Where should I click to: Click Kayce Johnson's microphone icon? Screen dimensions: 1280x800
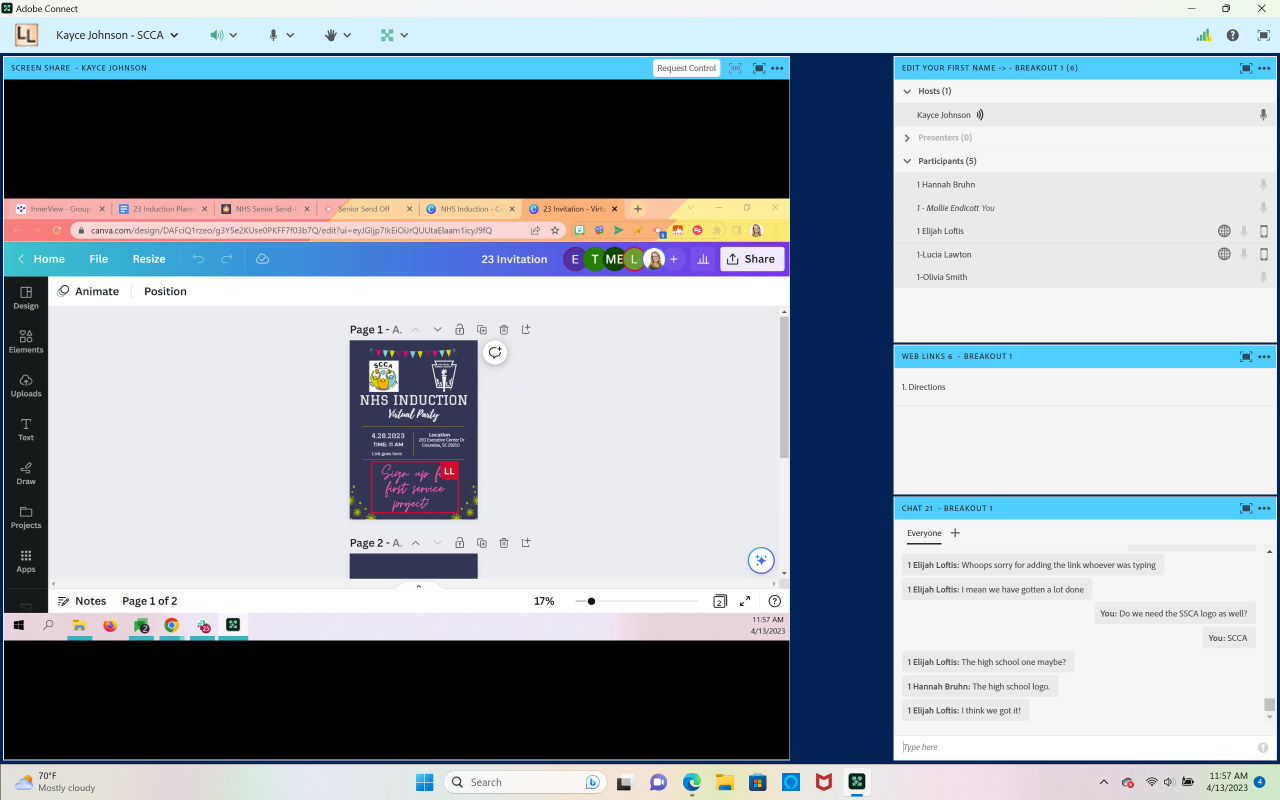(x=1264, y=115)
